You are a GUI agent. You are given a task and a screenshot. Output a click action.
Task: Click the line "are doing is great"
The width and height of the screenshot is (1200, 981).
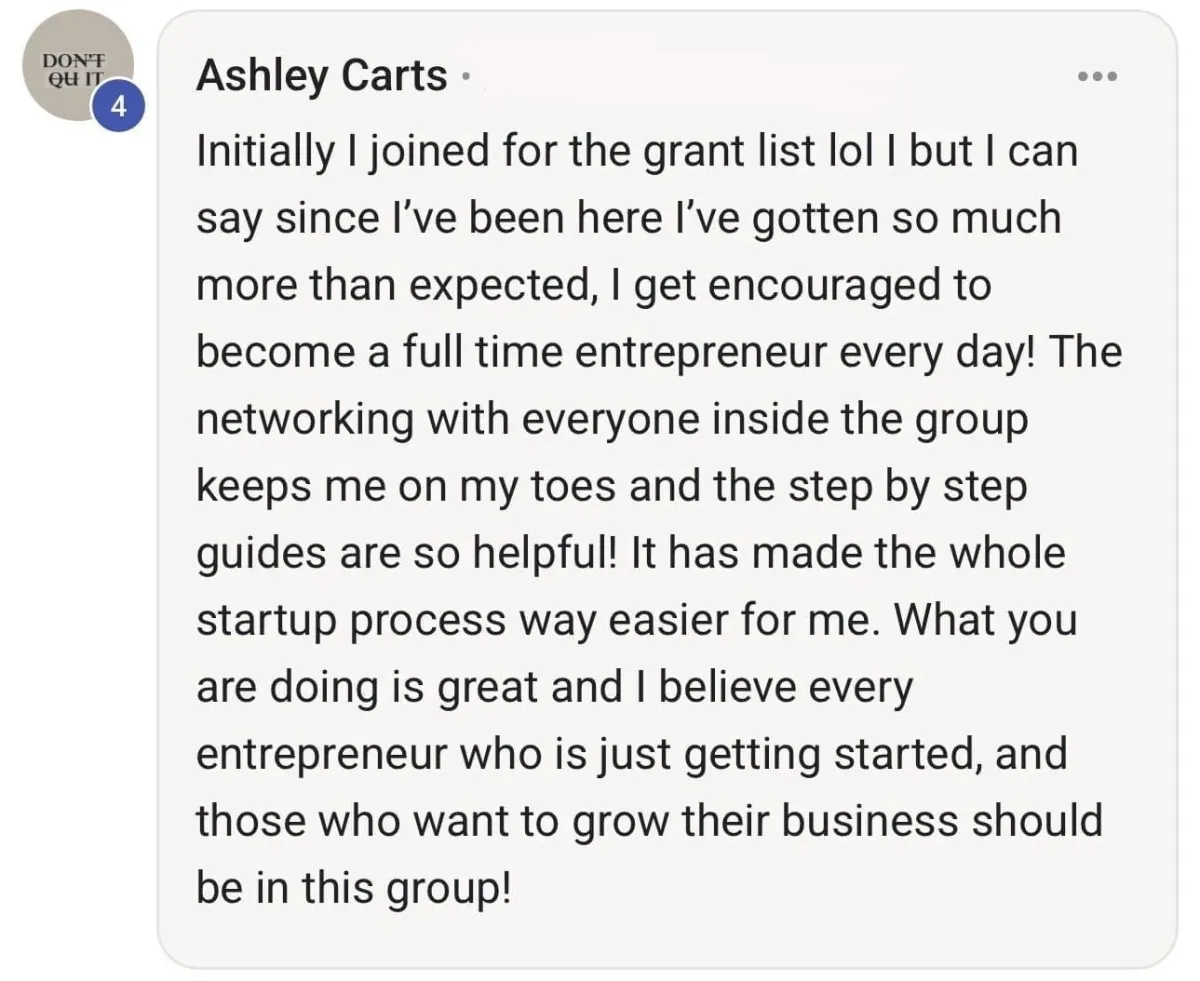click(x=407, y=688)
